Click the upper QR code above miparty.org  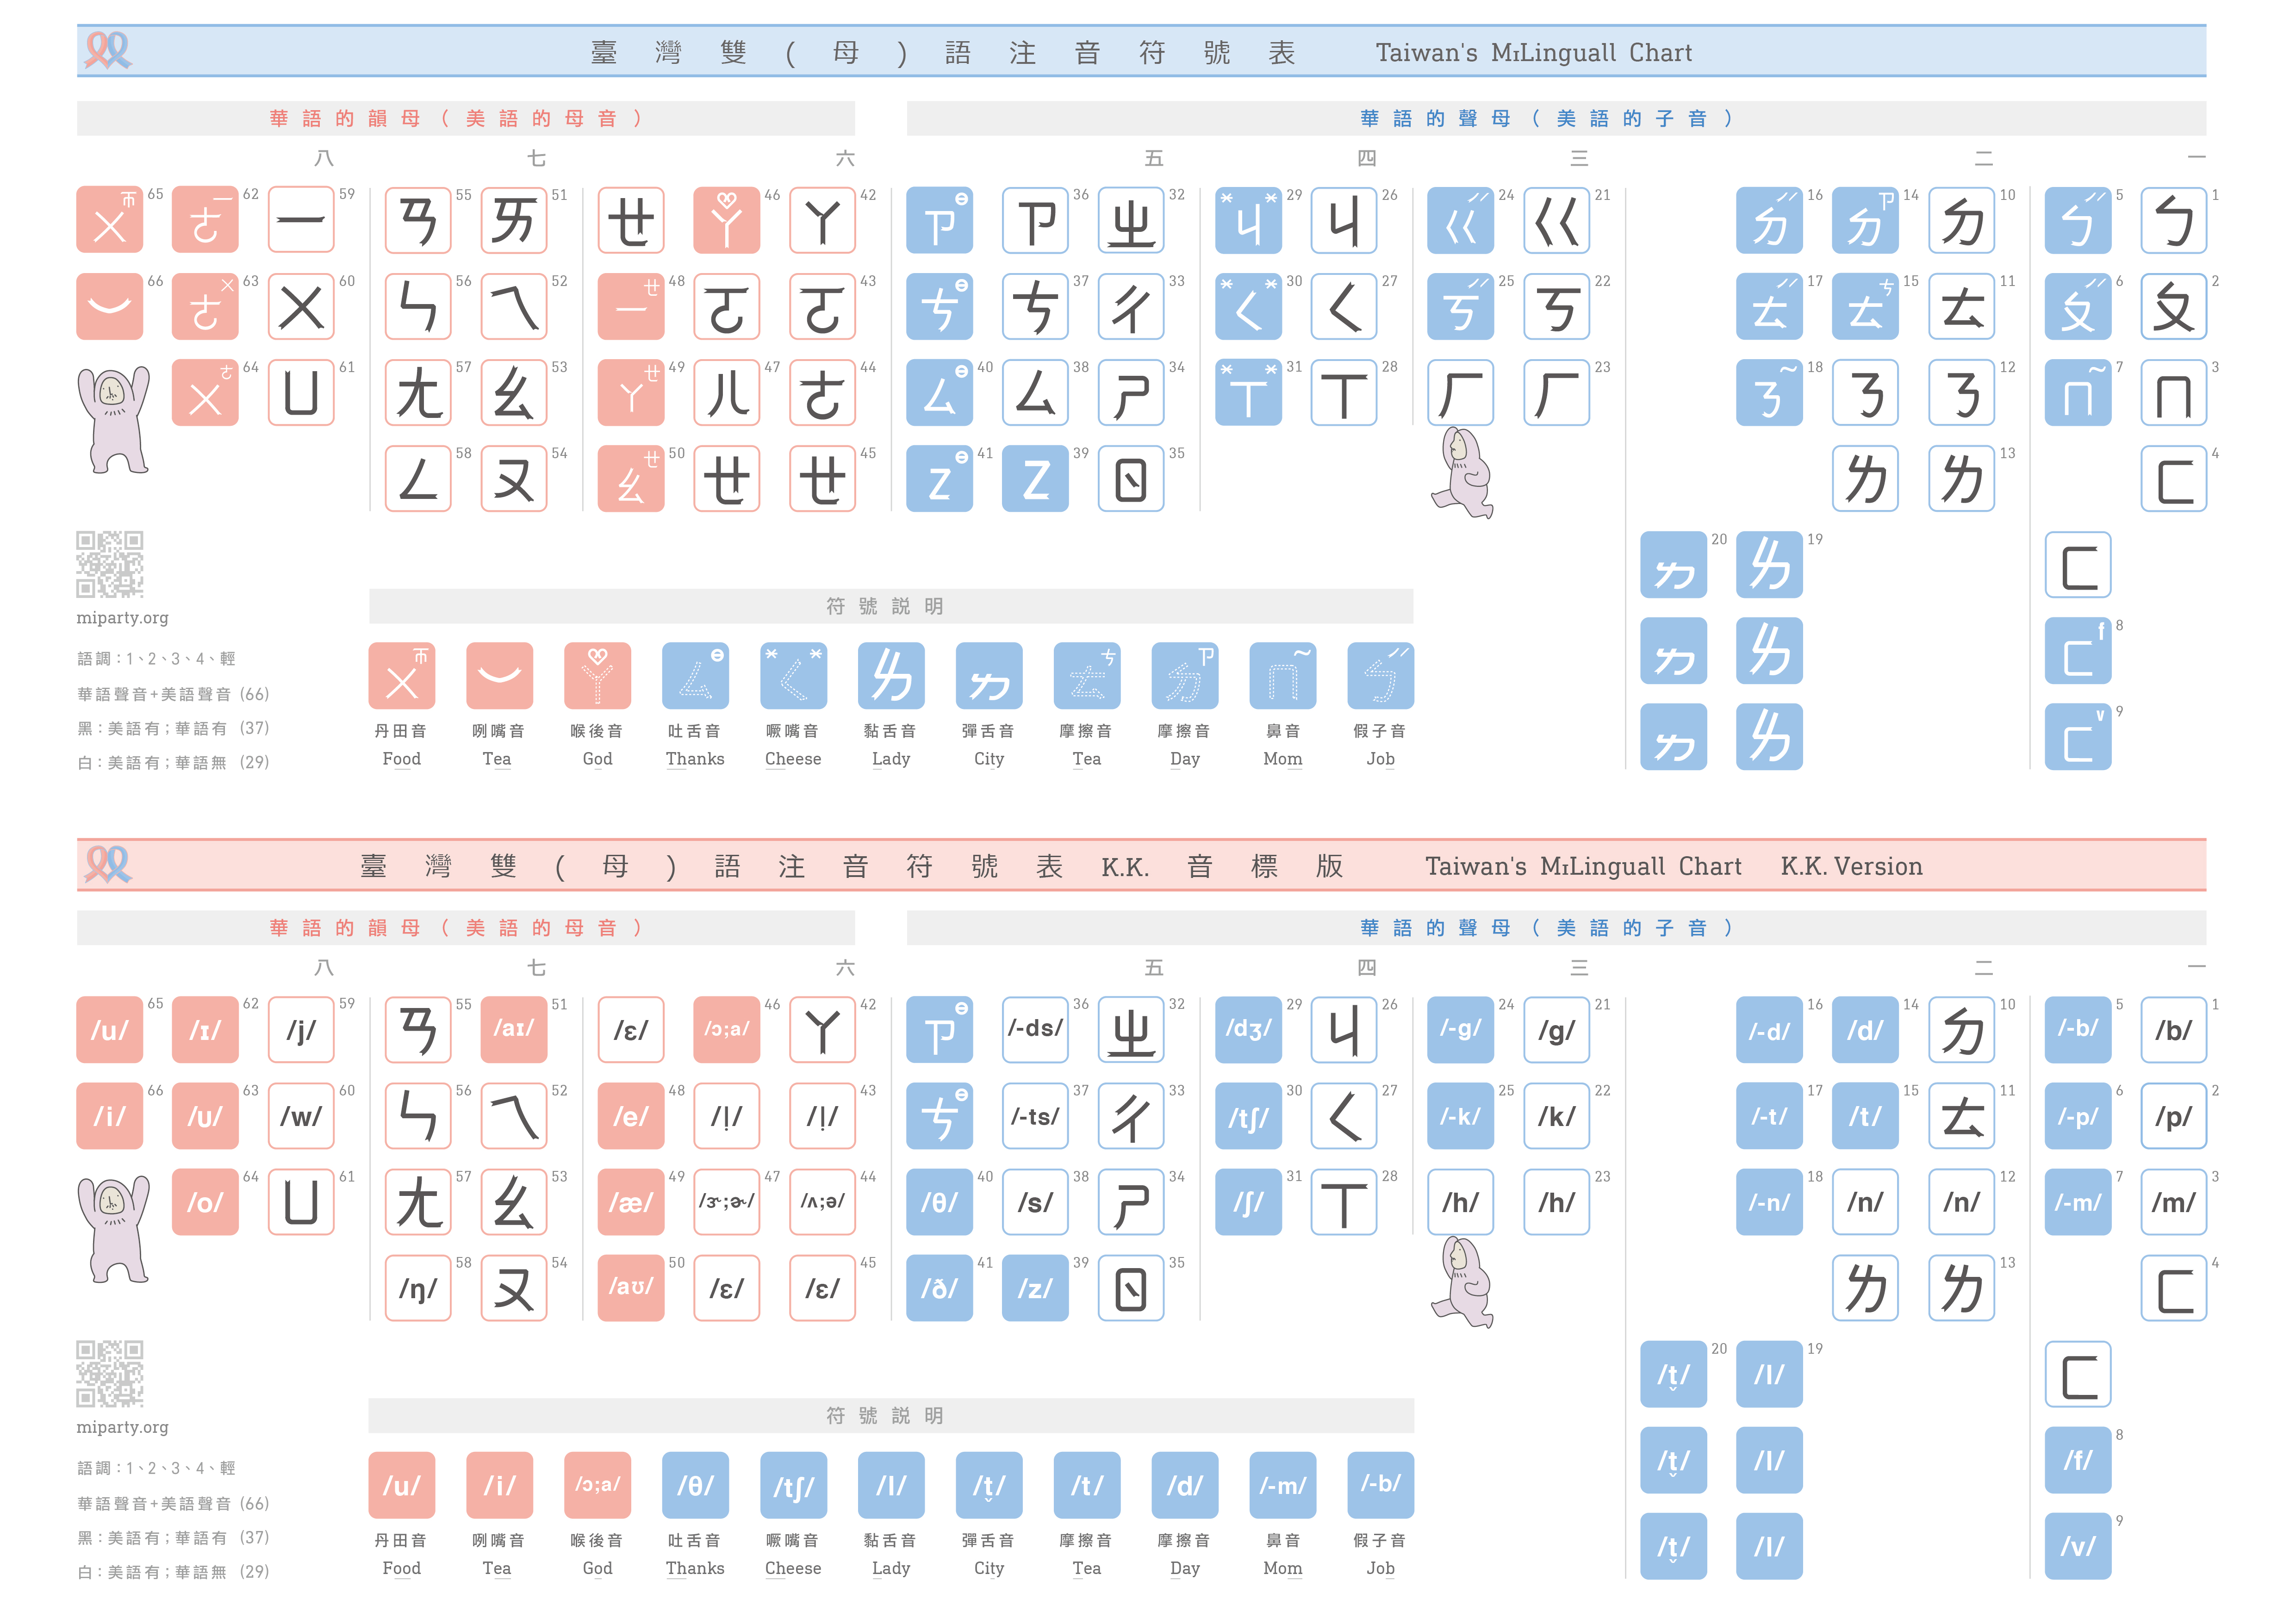click(x=110, y=564)
